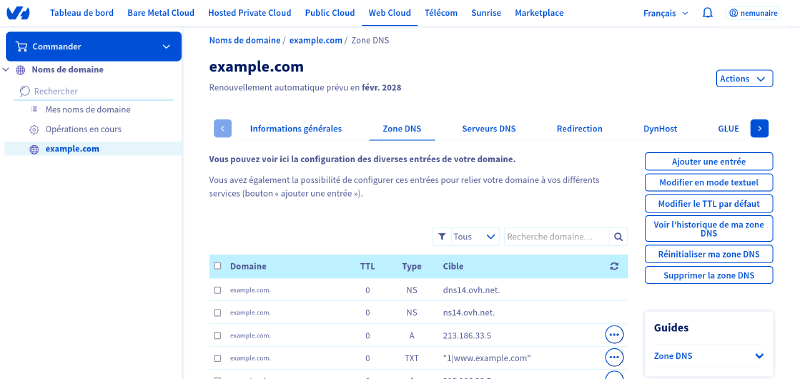
Task: Click Modifier en mode textuel
Action: [709, 182]
